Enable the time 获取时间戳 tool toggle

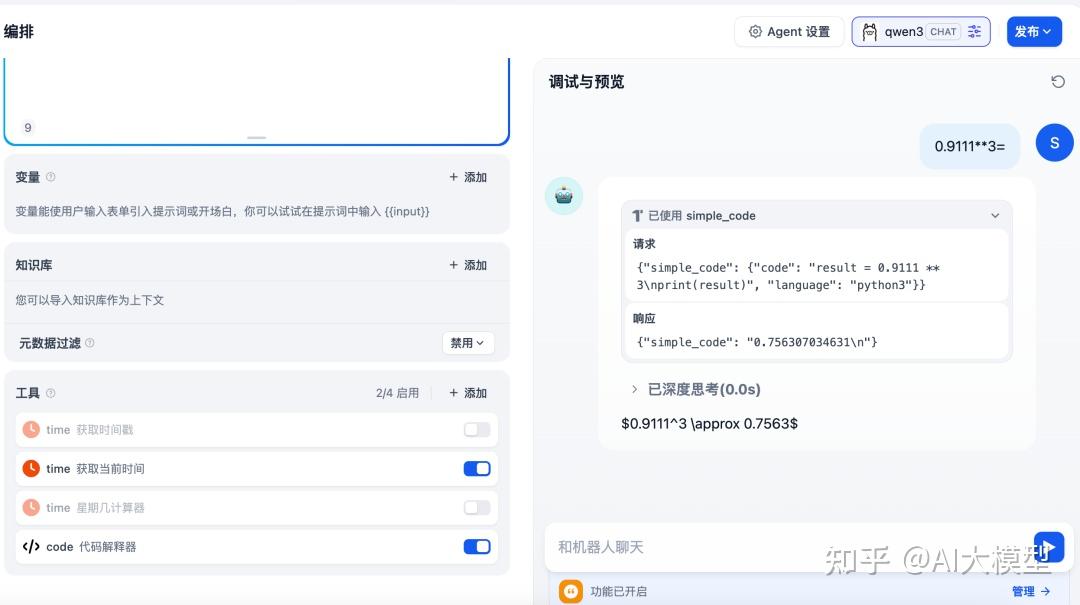(x=477, y=429)
